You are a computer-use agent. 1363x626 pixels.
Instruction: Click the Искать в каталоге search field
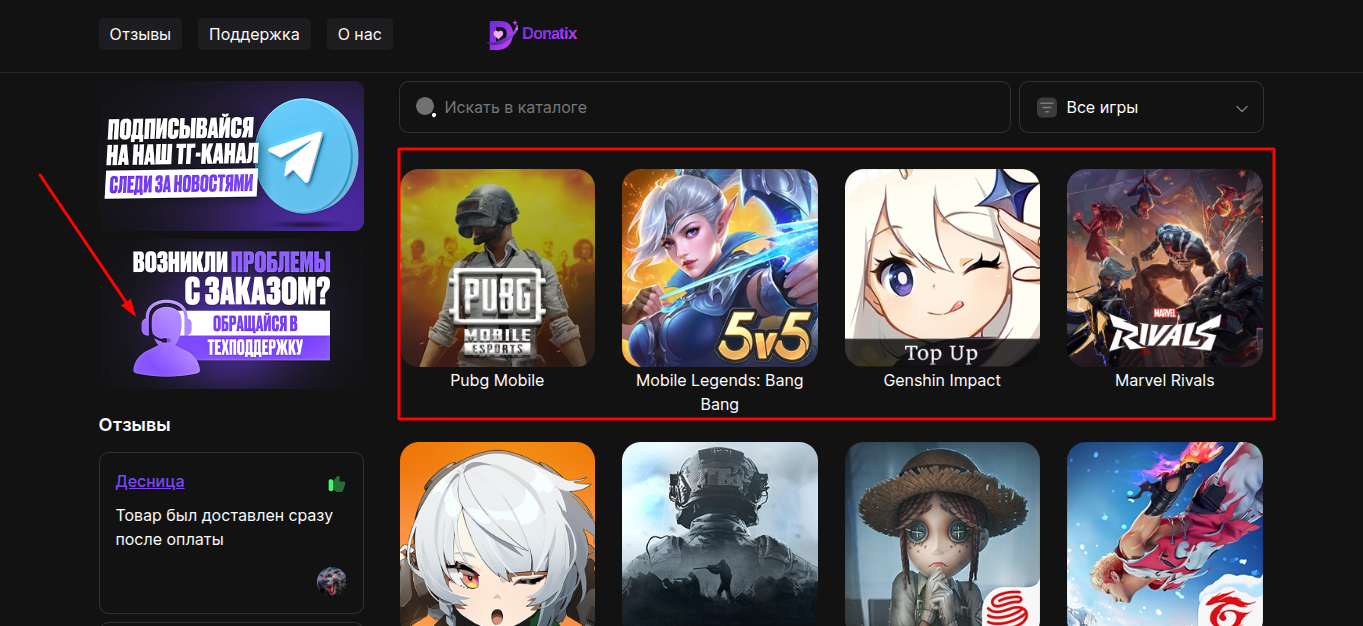(704, 107)
